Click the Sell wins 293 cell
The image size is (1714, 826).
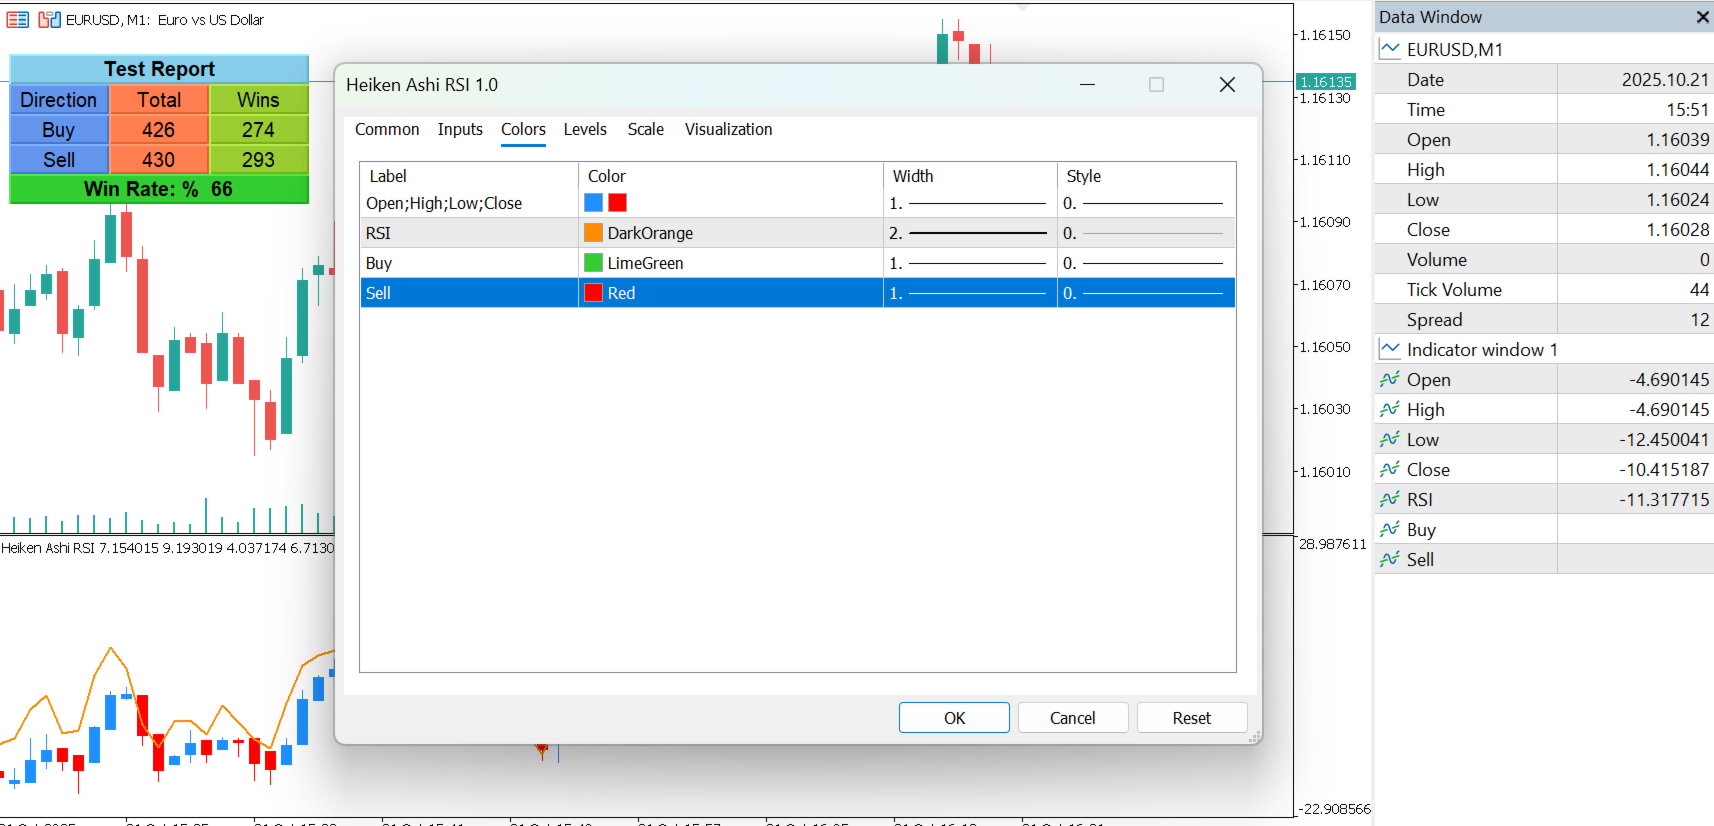tap(258, 160)
